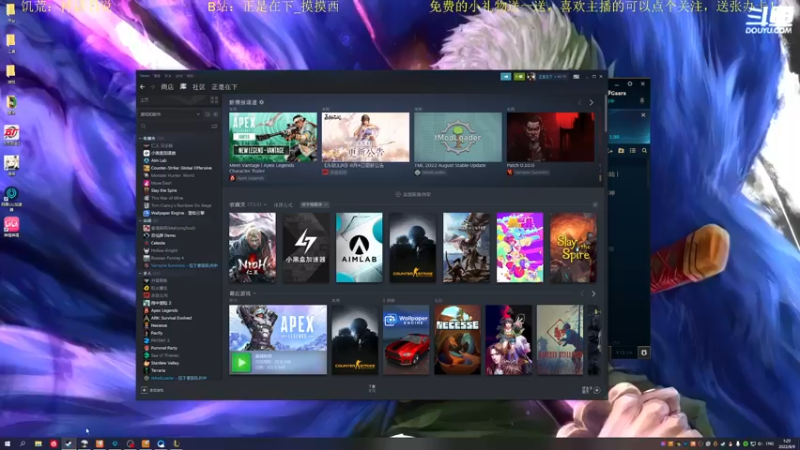The width and height of the screenshot is (800, 450).
Task: Switch to the 库 library tab
Action: [x=183, y=87]
